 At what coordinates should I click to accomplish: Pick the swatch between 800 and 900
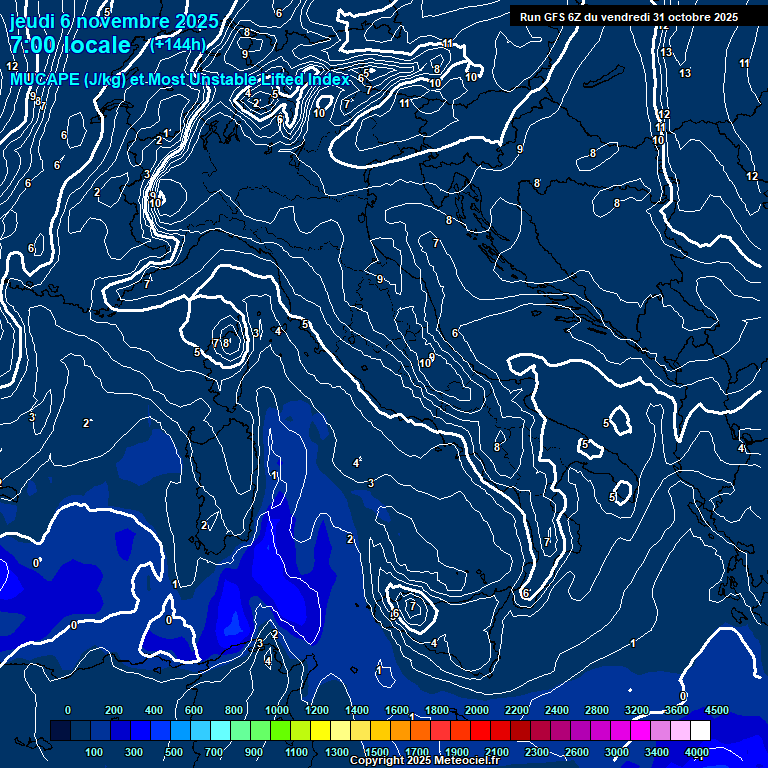click(240, 730)
